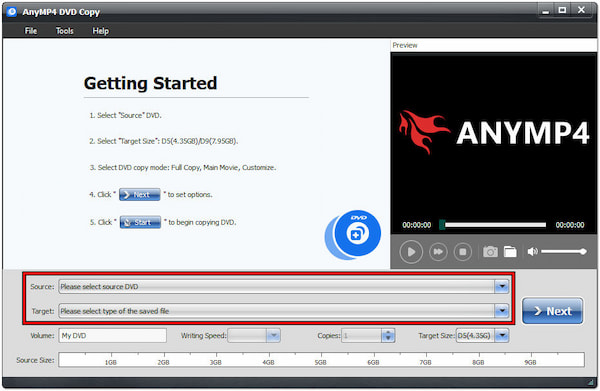Click the Next illustration in step 4

(x=140, y=195)
